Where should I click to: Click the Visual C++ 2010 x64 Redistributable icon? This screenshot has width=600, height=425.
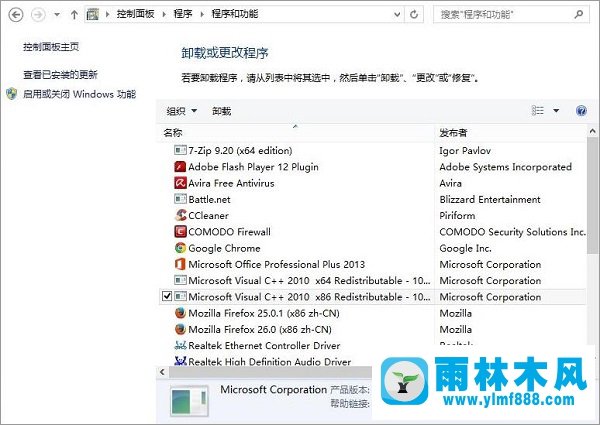pyautogui.click(x=180, y=280)
